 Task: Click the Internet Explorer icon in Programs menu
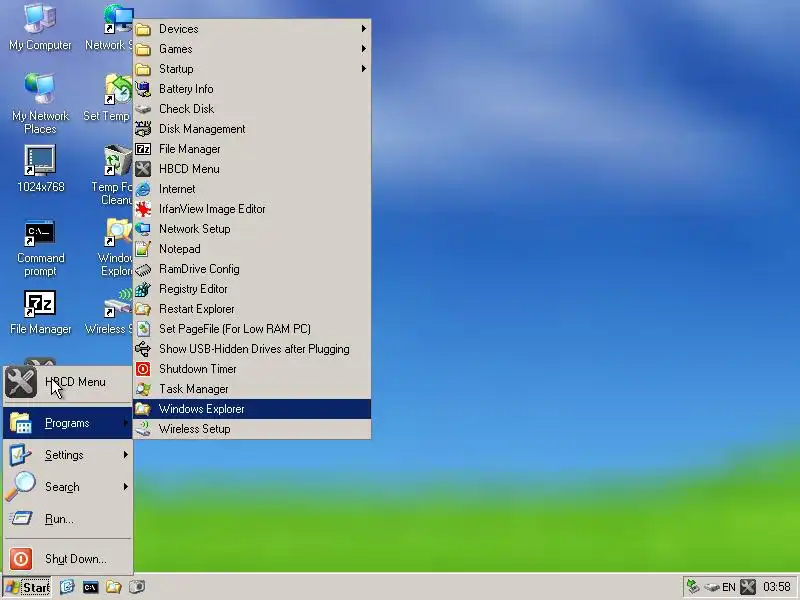[x=143, y=189]
